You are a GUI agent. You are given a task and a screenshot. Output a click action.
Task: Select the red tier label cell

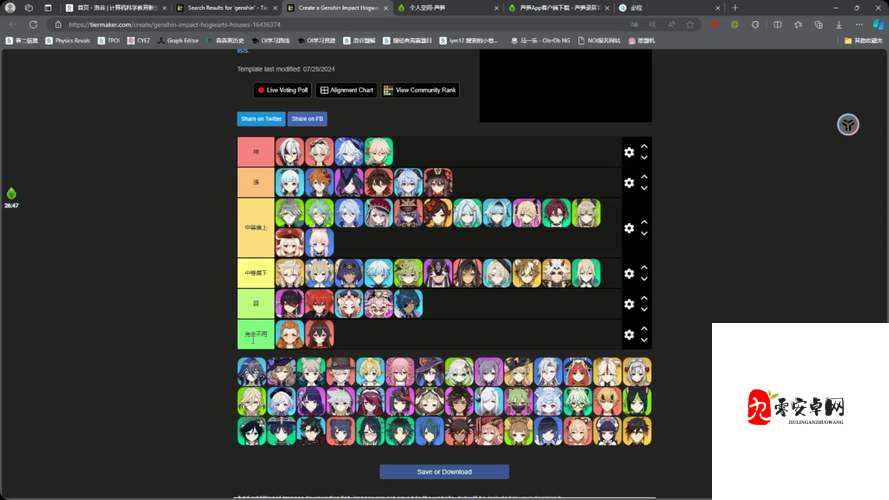coord(256,152)
